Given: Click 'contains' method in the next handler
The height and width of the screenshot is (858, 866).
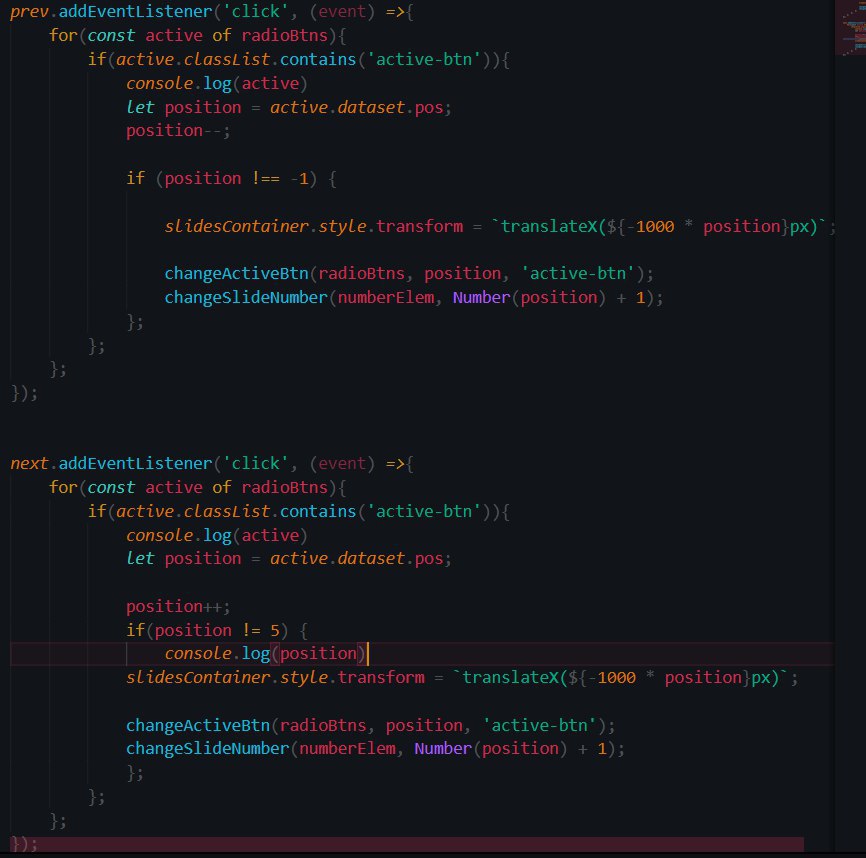Looking at the screenshot, I should (318, 511).
